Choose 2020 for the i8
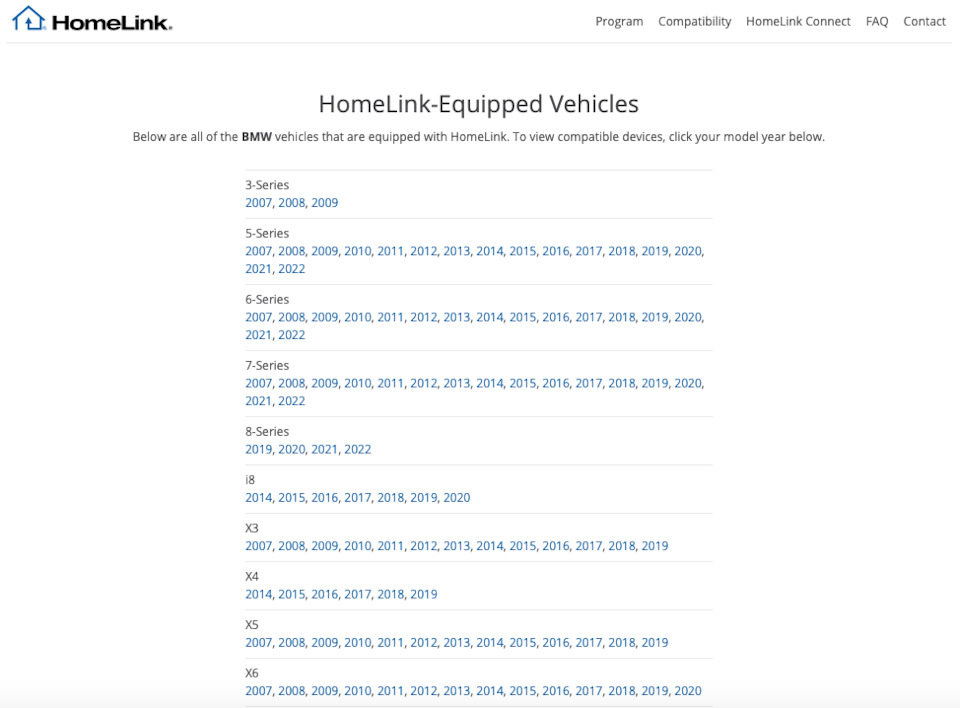Viewport: 960px width, 708px height. [456, 498]
